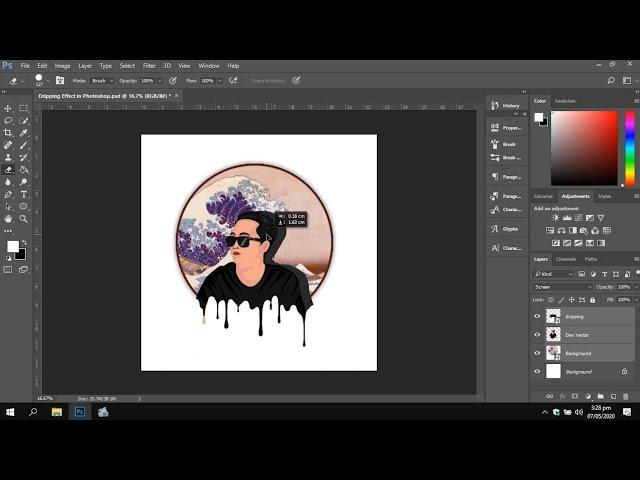
Task: Select the Blur tool
Action: click(x=8, y=182)
